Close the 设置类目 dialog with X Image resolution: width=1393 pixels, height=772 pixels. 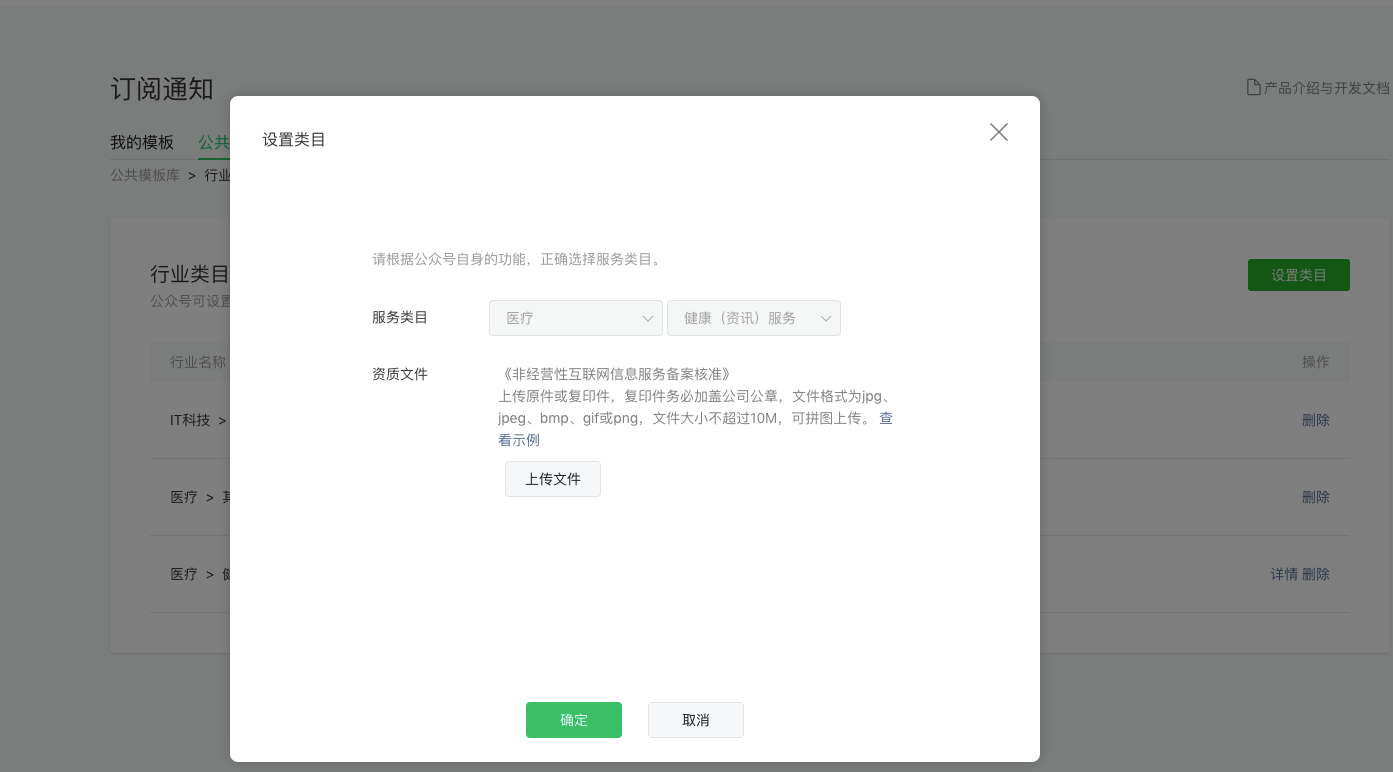click(x=998, y=132)
